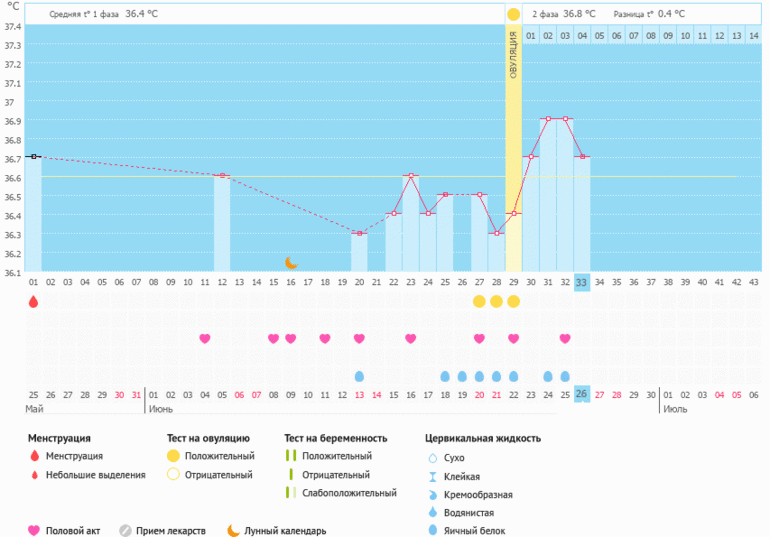Select the Положительный ovulation test legend circle
770x537 pixels.
pos(173,456)
